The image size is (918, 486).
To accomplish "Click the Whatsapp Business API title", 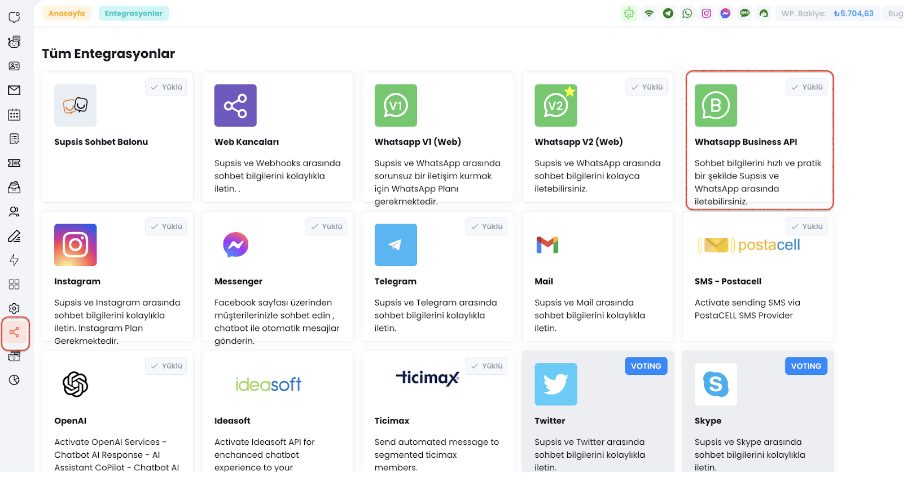I will click(746, 142).
